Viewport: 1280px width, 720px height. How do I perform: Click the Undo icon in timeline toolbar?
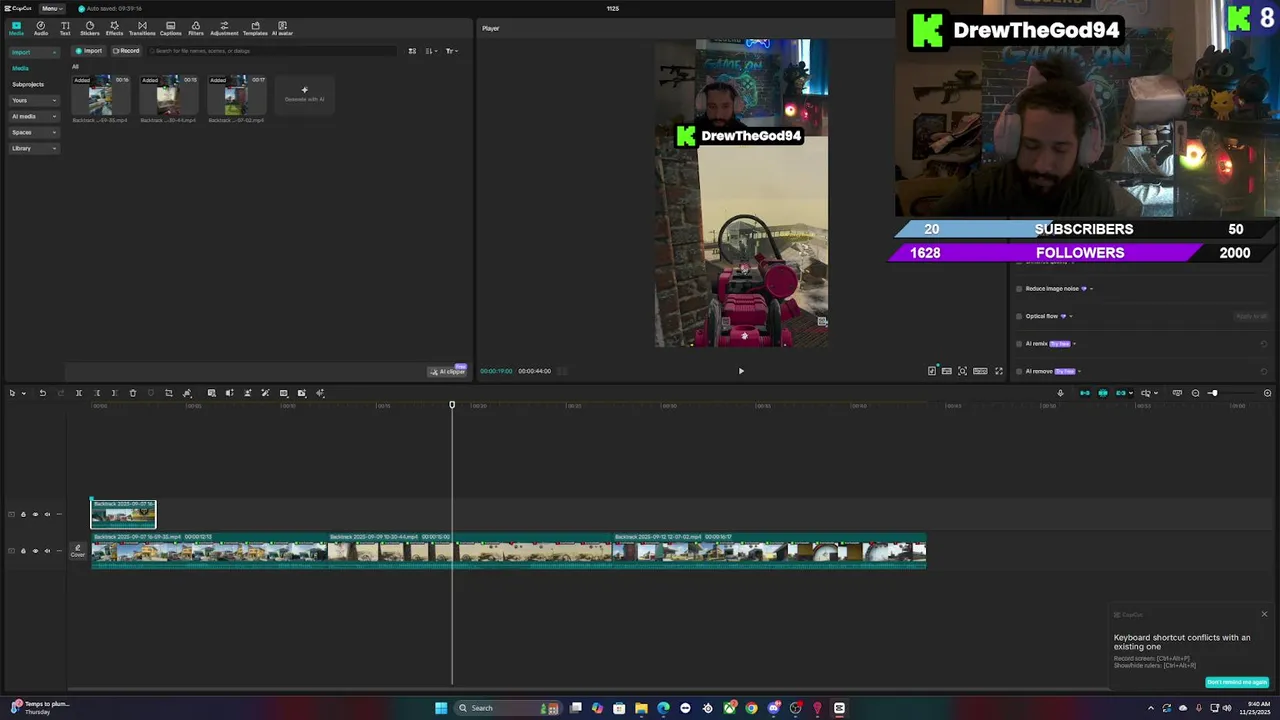tap(42, 393)
